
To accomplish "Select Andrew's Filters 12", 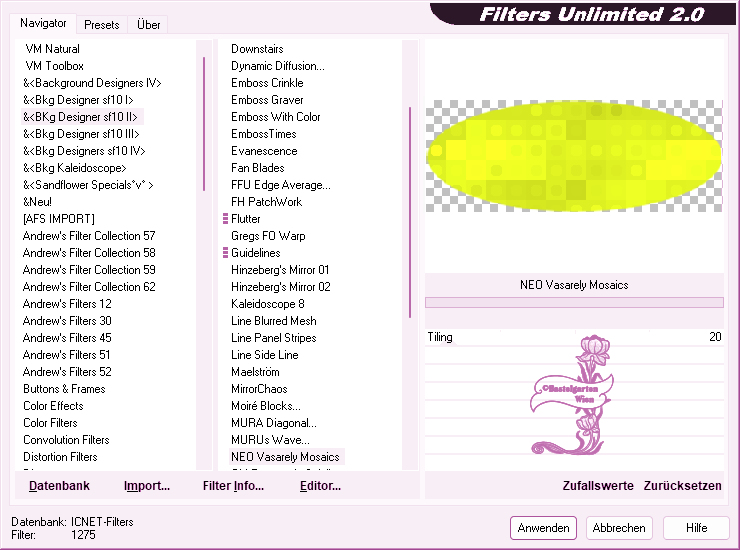I will 67,304.
